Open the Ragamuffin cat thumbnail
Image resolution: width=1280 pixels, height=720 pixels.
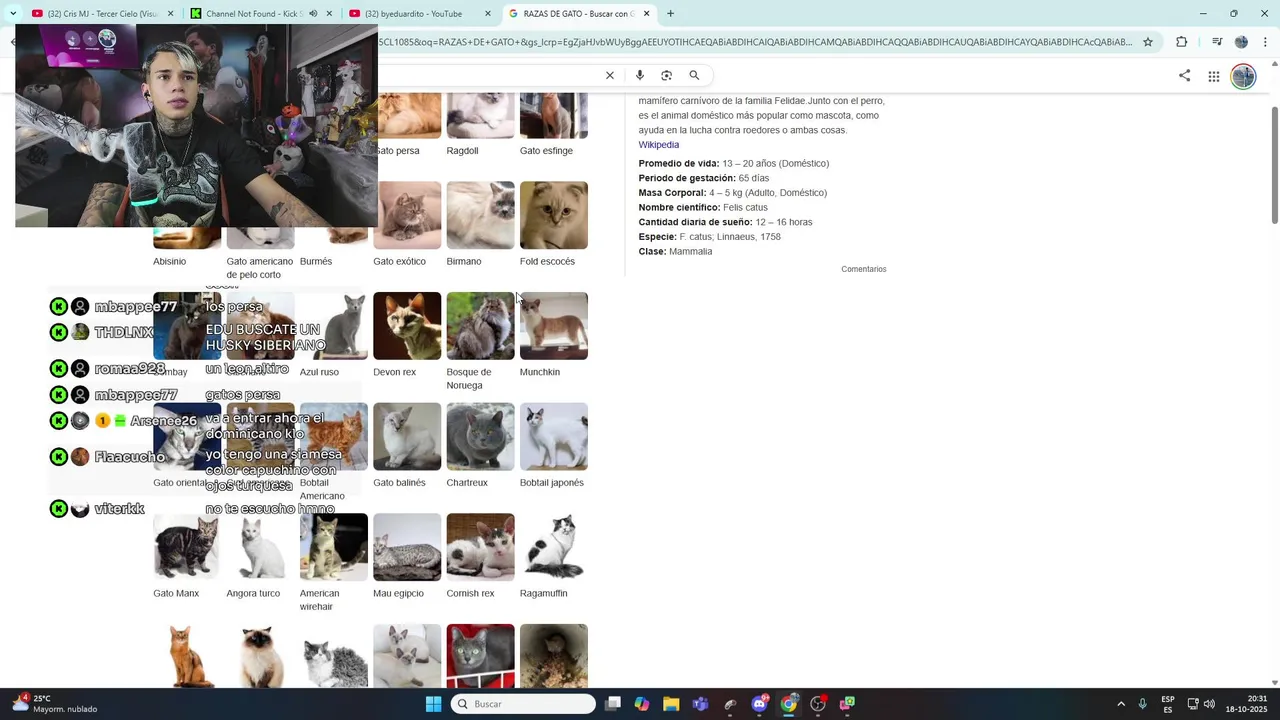[x=554, y=547]
